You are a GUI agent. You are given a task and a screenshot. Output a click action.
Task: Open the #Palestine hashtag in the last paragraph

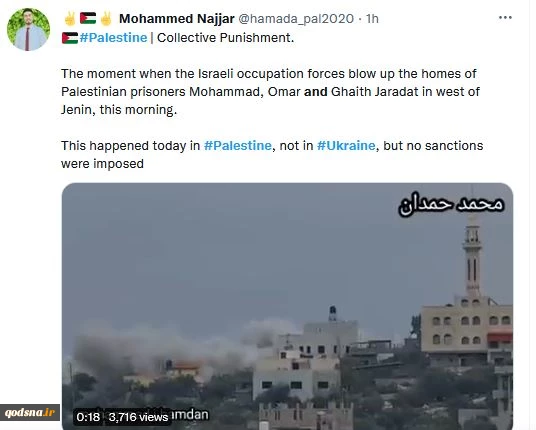click(x=238, y=146)
